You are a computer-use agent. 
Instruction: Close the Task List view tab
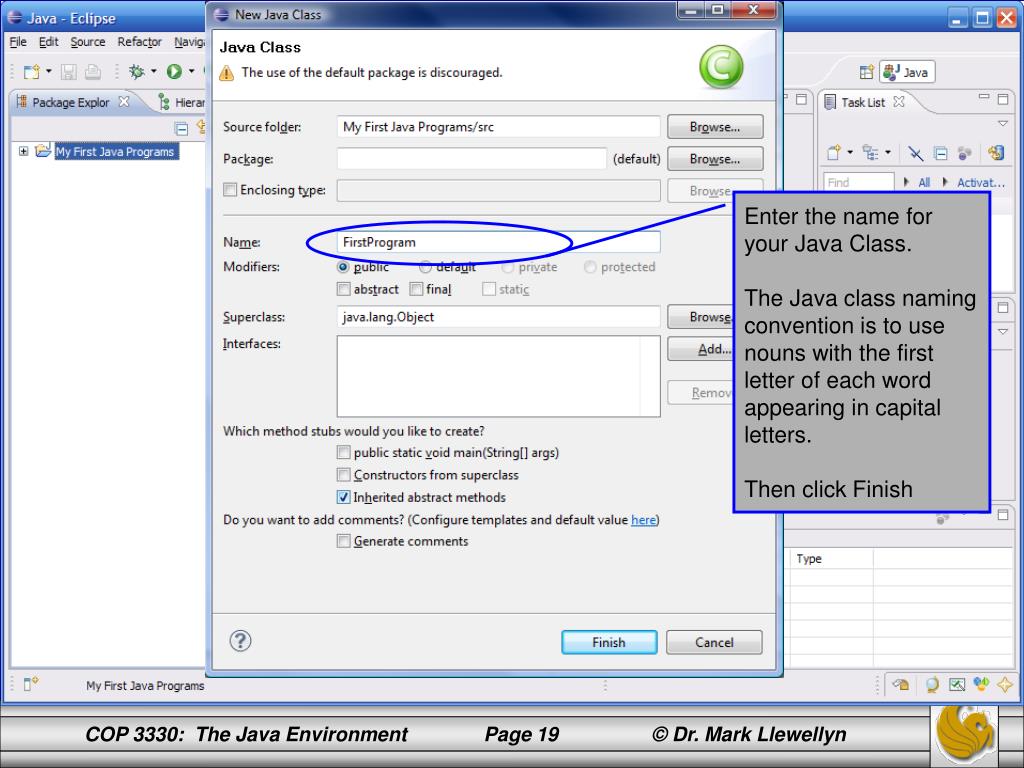[x=899, y=101]
